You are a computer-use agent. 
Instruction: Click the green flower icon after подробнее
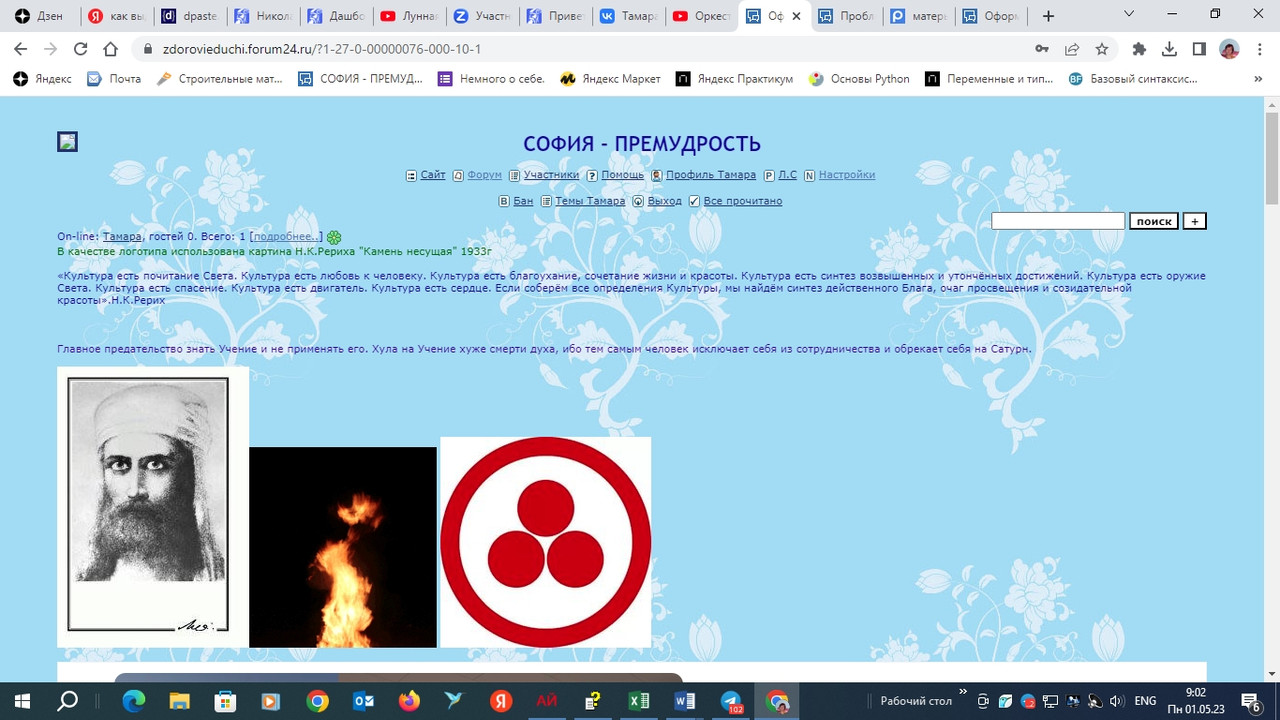click(x=334, y=237)
